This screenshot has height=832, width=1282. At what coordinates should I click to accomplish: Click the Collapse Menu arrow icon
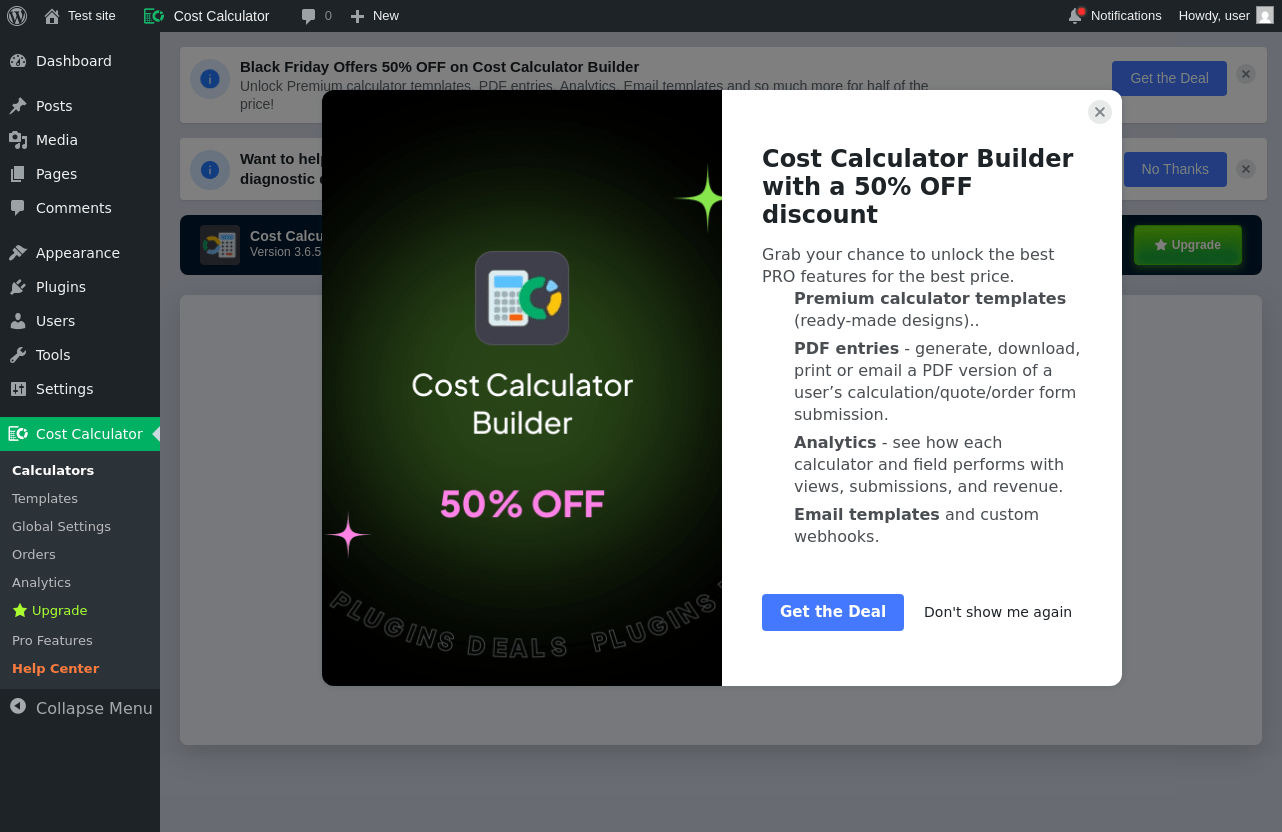coord(18,707)
